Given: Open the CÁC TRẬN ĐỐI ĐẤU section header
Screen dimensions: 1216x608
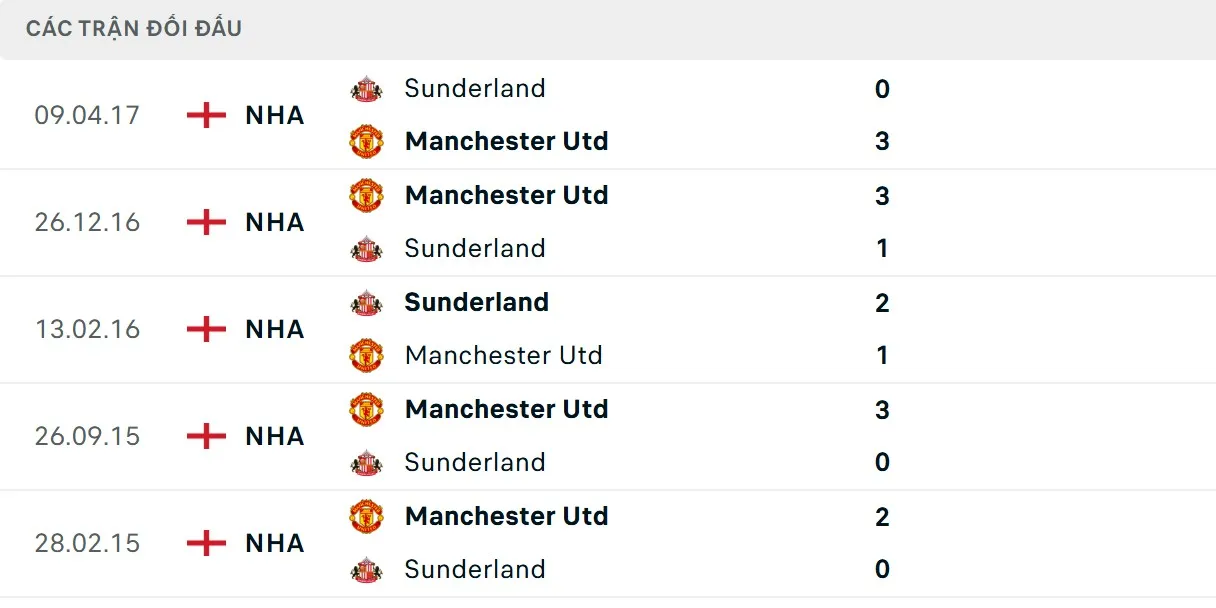Looking at the screenshot, I should click(x=133, y=28).
